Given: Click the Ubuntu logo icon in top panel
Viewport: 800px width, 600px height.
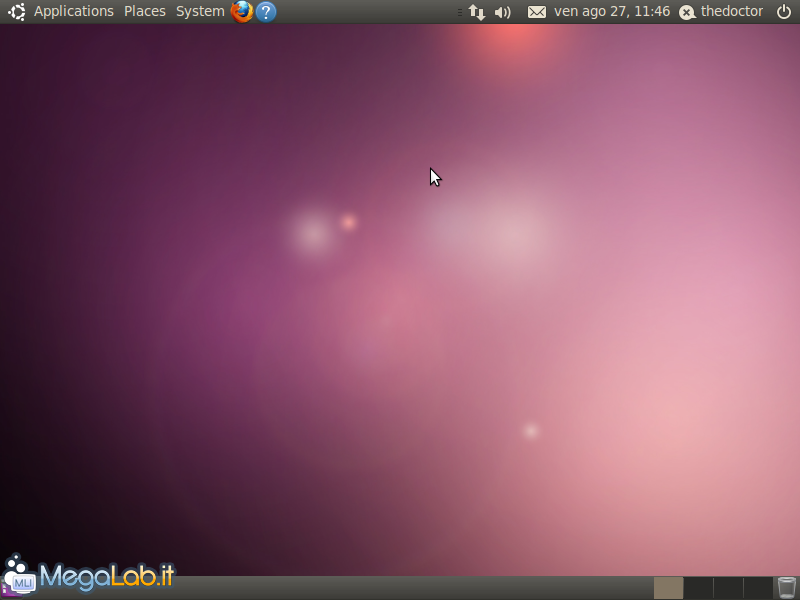Looking at the screenshot, I should (x=17, y=12).
